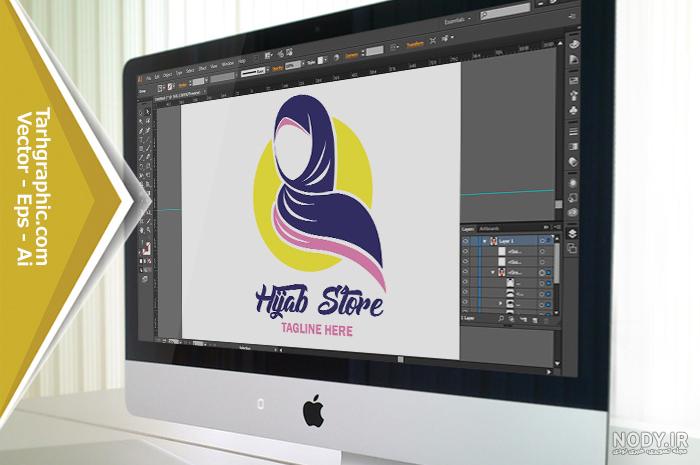700x465 pixels.
Task: Open the Artboards panel icon in dock
Action: point(572,248)
